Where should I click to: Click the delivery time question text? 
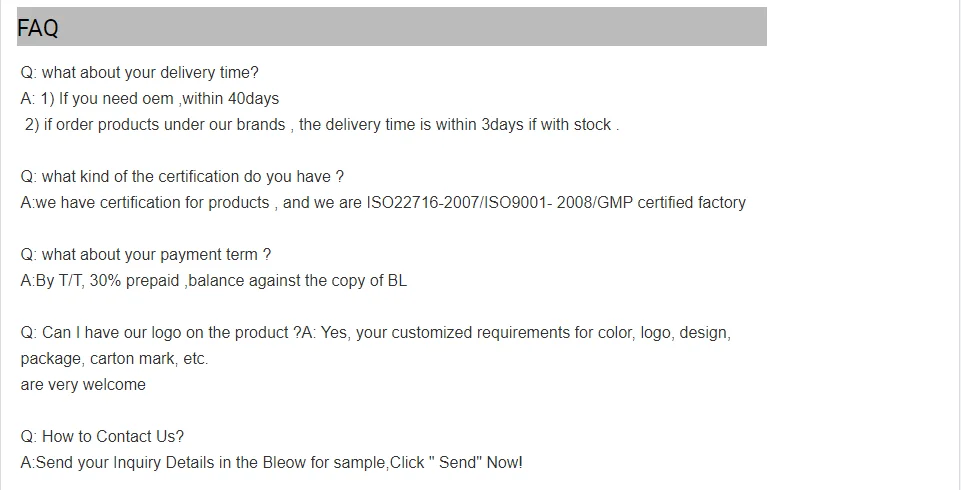coord(140,73)
